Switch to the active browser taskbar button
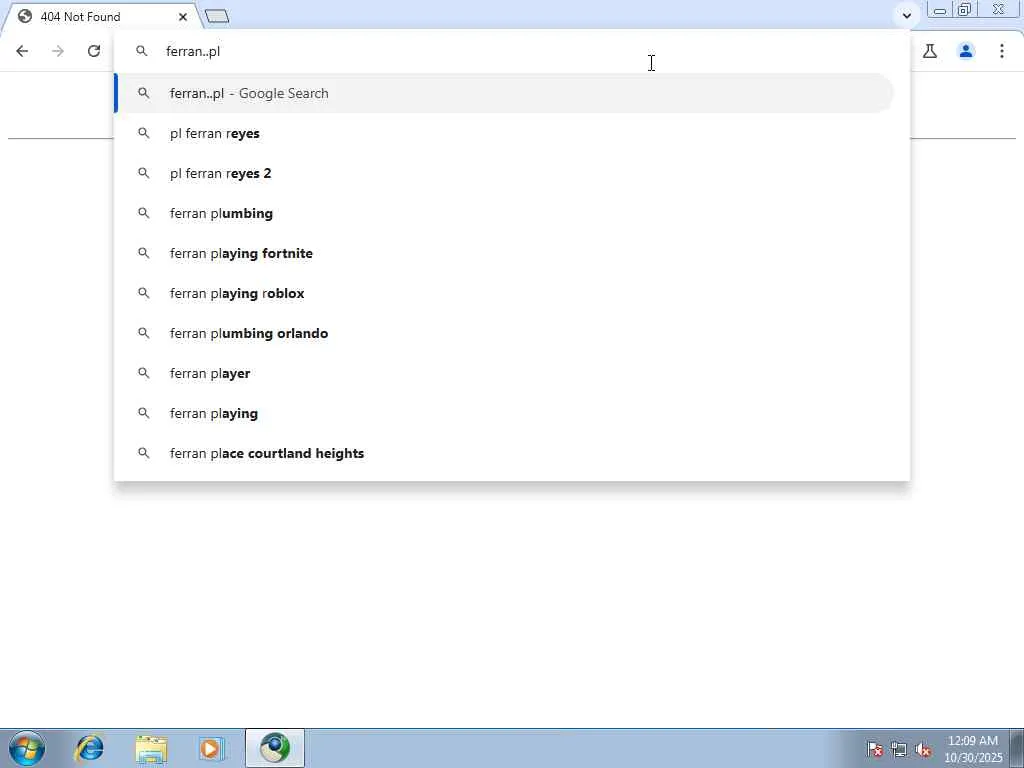This screenshot has width=1024, height=768. tap(275, 748)
